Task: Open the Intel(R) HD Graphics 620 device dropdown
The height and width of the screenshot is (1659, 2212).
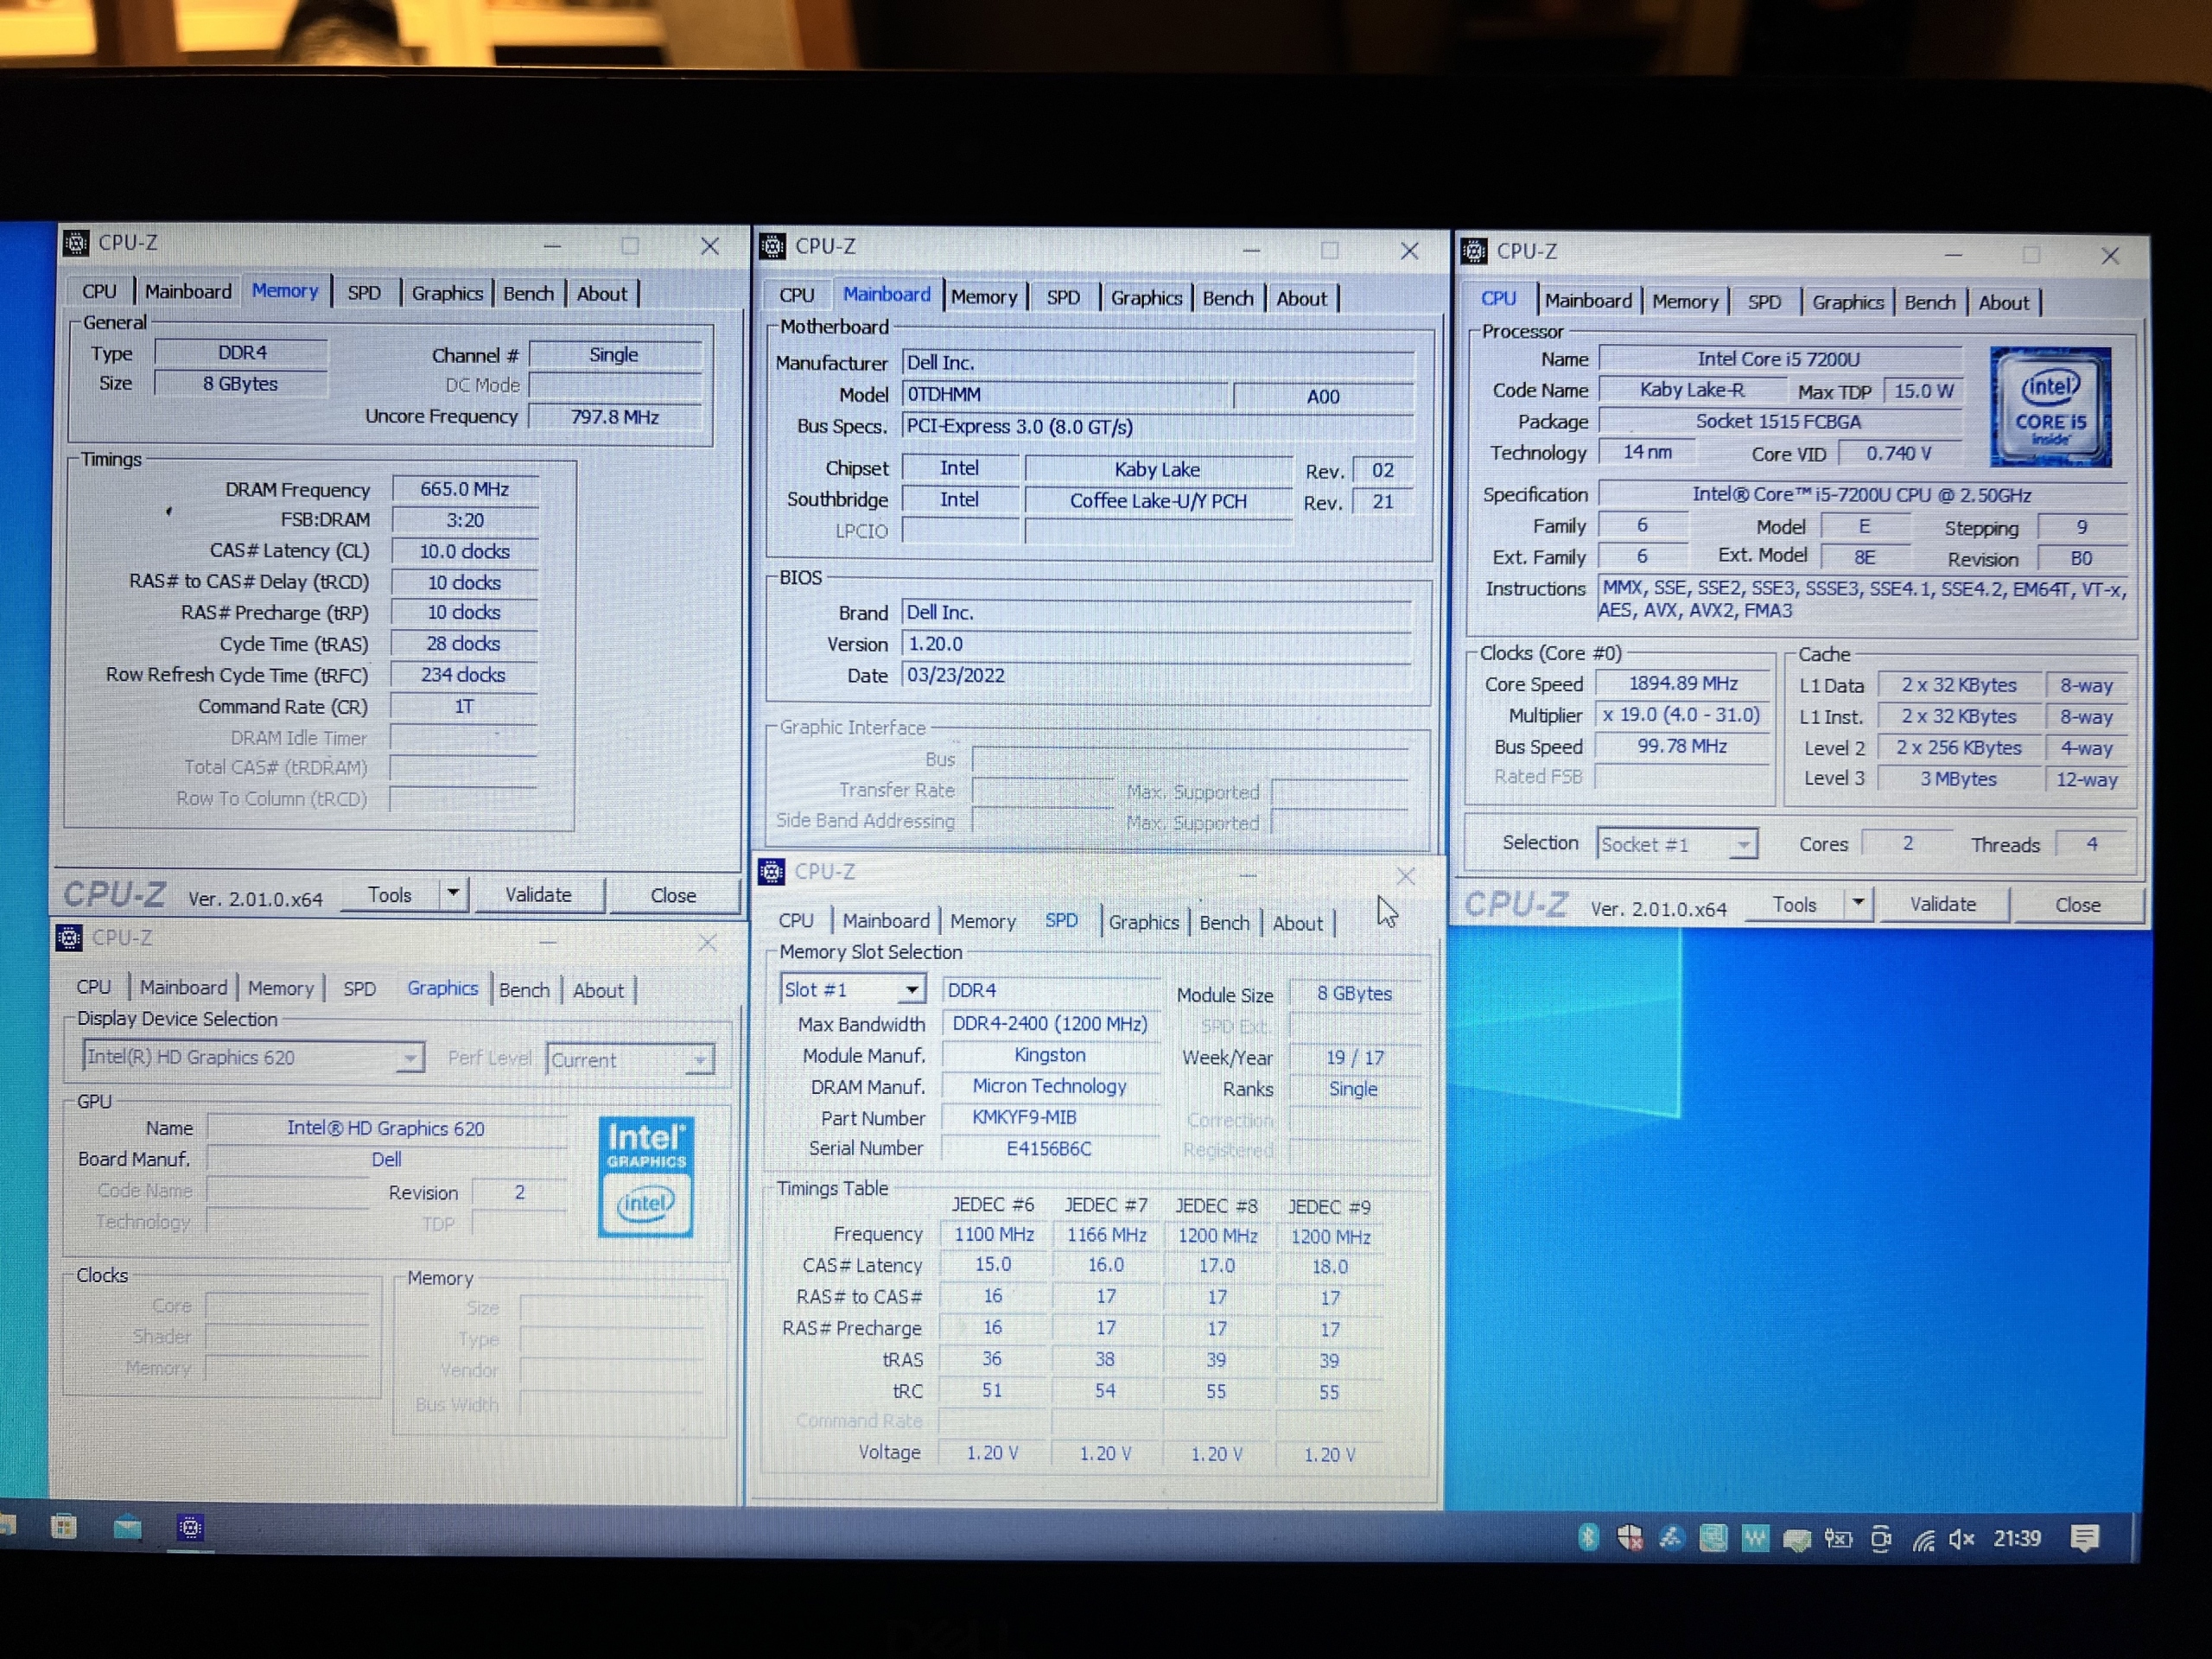Action: click(409, 1058)
